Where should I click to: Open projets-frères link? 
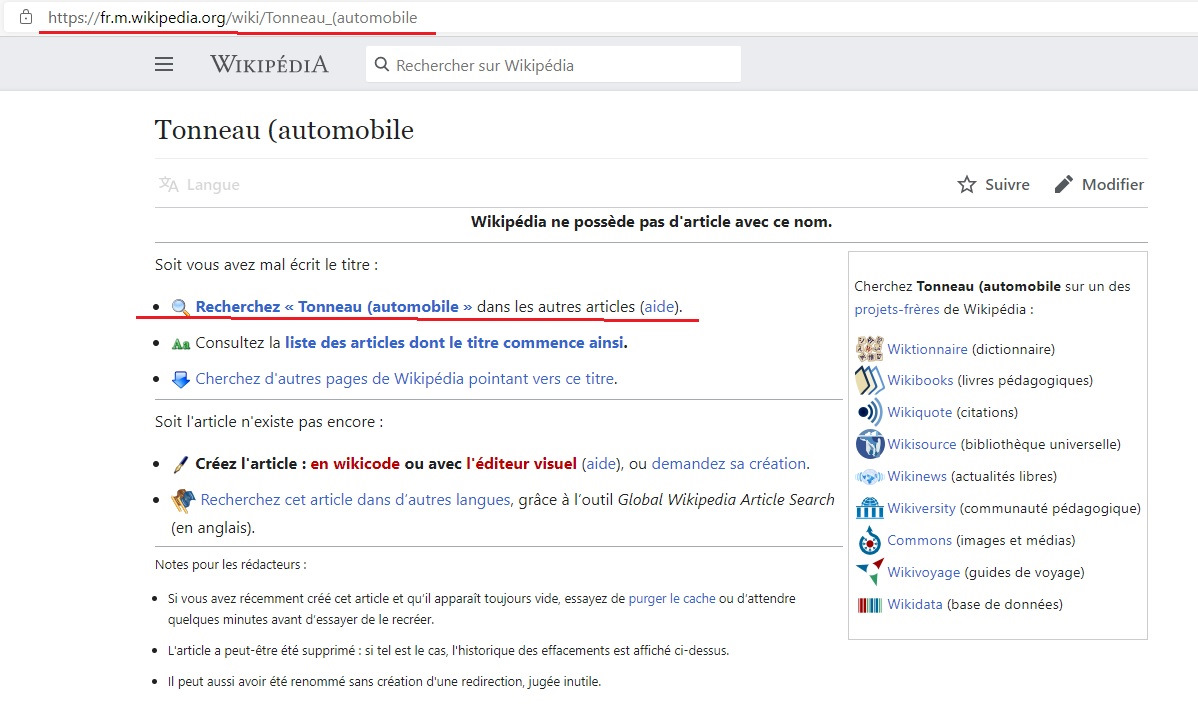897,309
